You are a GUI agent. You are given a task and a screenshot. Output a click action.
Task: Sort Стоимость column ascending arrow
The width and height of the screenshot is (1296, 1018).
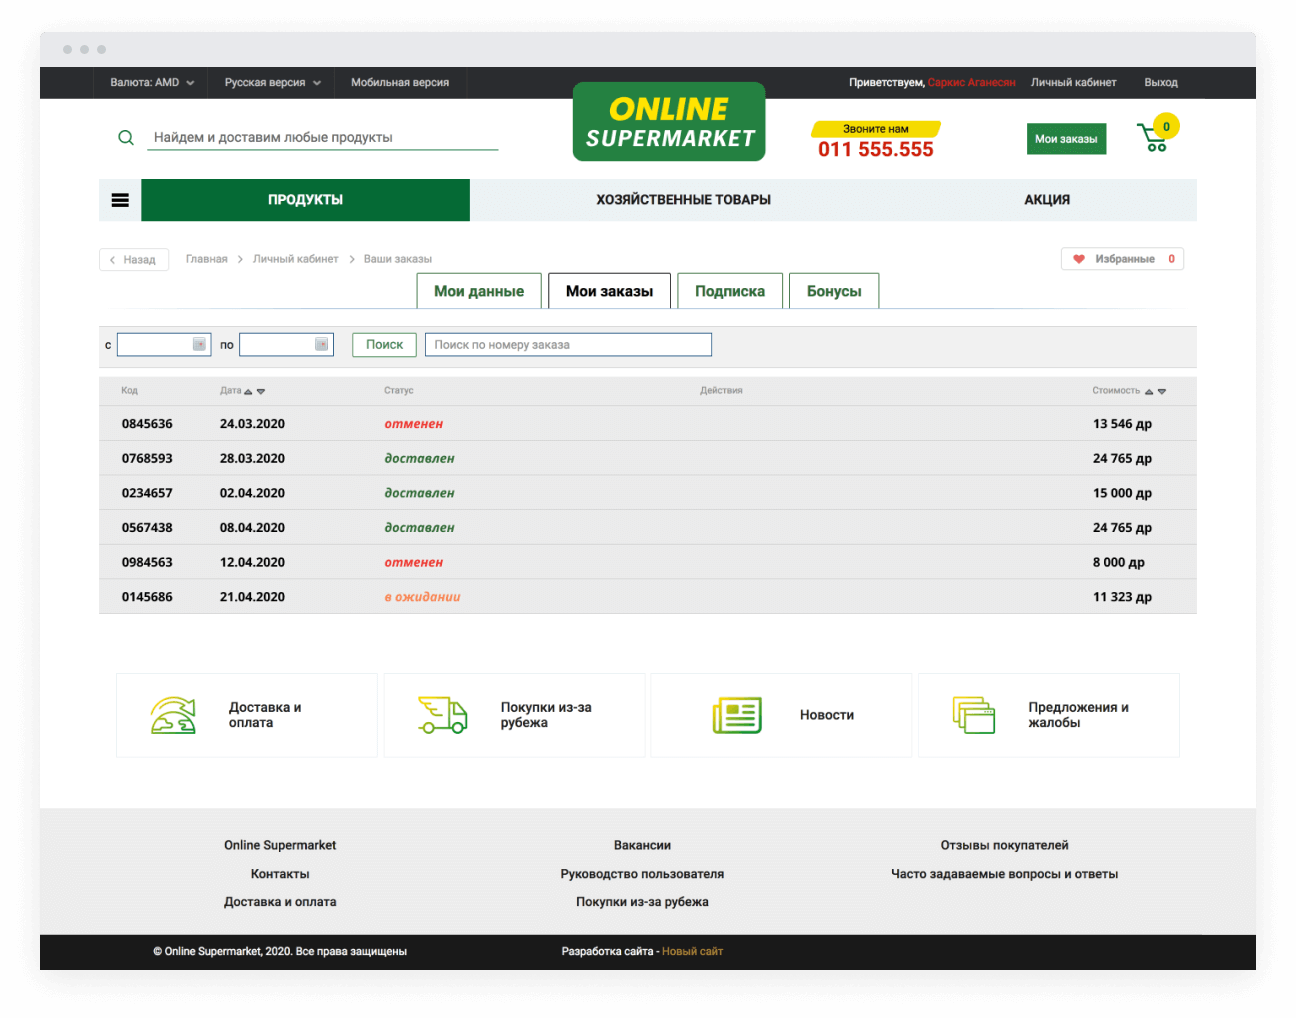tap(1149, 391)
